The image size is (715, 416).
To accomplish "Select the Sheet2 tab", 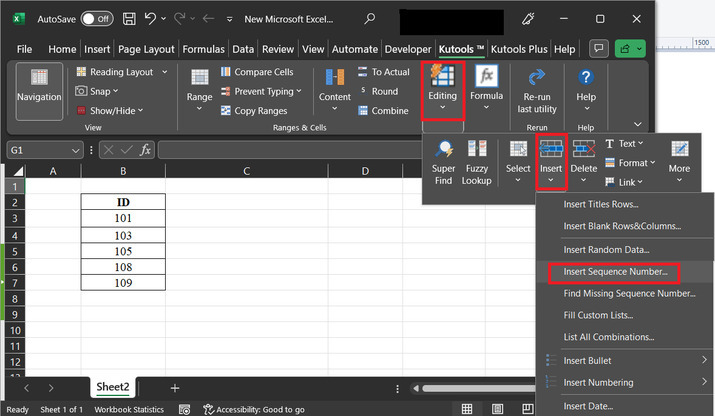I will [x=113, y=387].
